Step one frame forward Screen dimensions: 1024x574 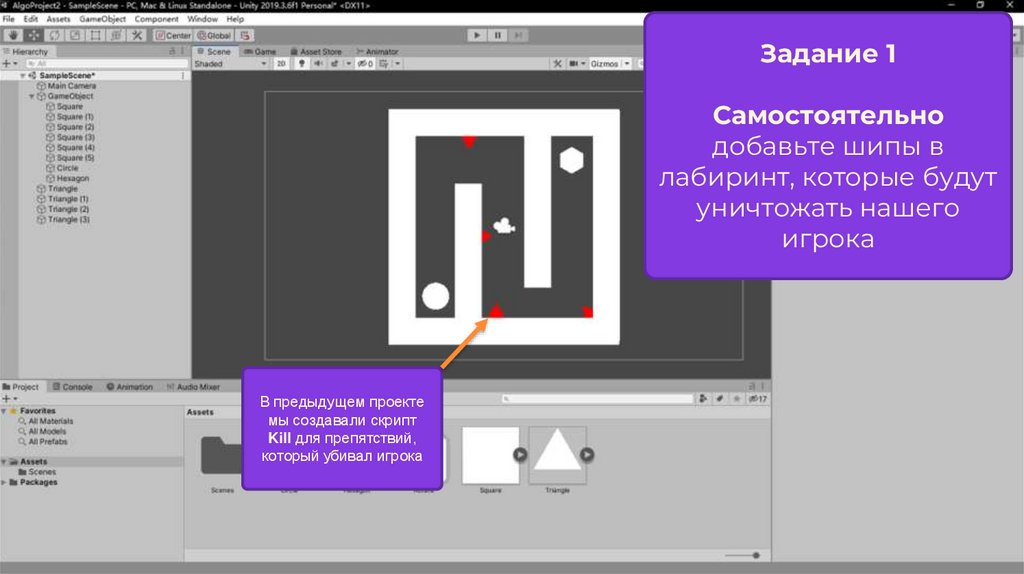pos(519,35)
